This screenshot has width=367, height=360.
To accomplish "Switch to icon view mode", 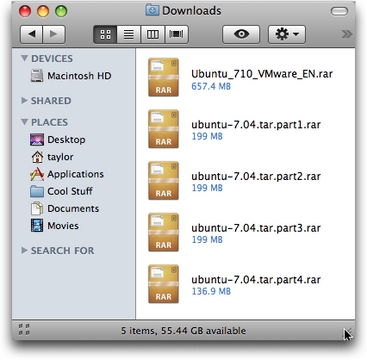I will pyautogui.click(x=105, y=34).
